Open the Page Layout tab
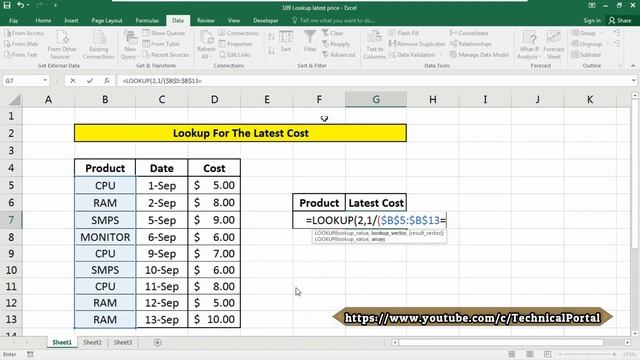The image size is (640, 360). pos(107,20)
